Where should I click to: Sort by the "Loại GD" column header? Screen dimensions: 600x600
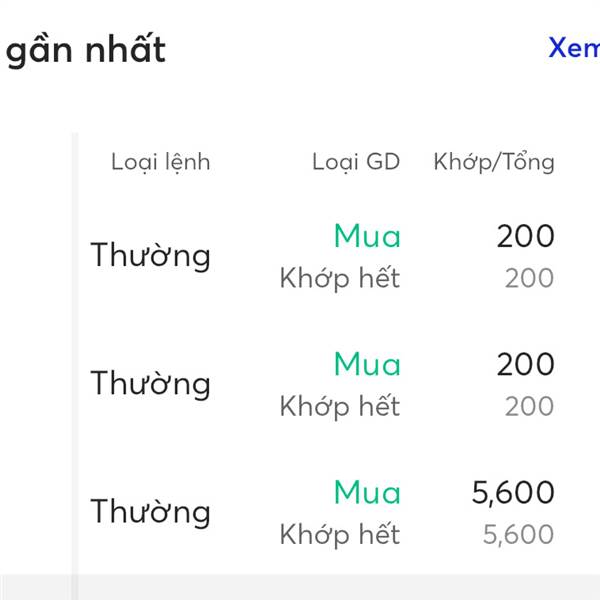point(356,162)
